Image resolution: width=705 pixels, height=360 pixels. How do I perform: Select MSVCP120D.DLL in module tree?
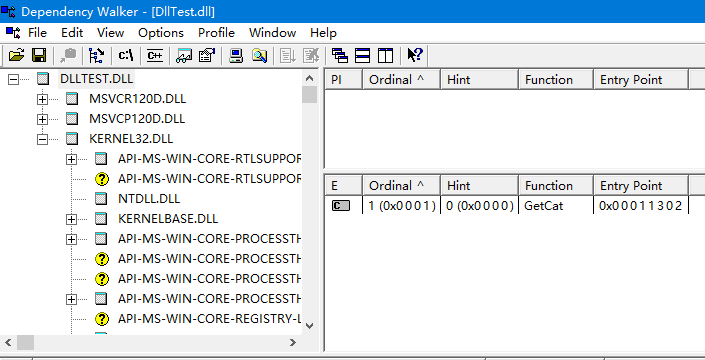137,119
